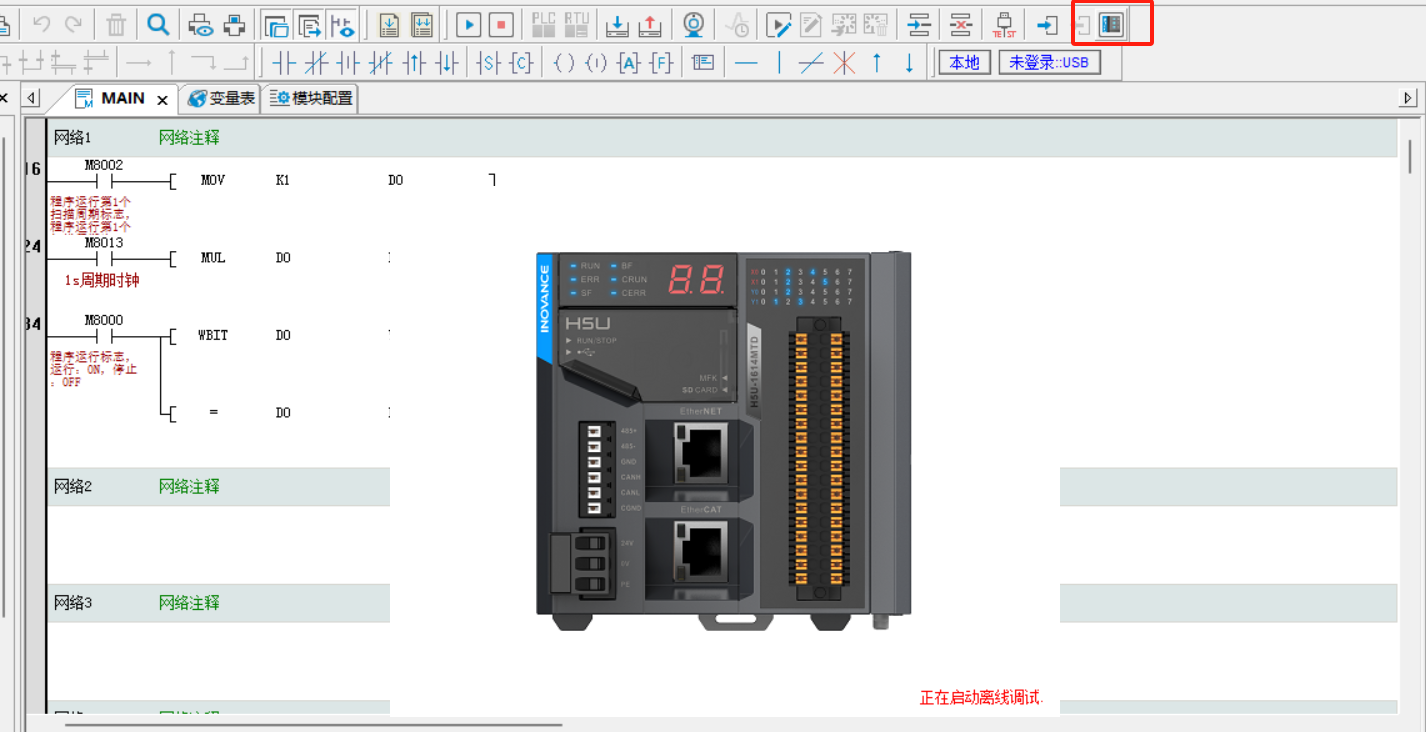Click the blue up arrow icon
The image size is (1426, 732).
(877, 63)
